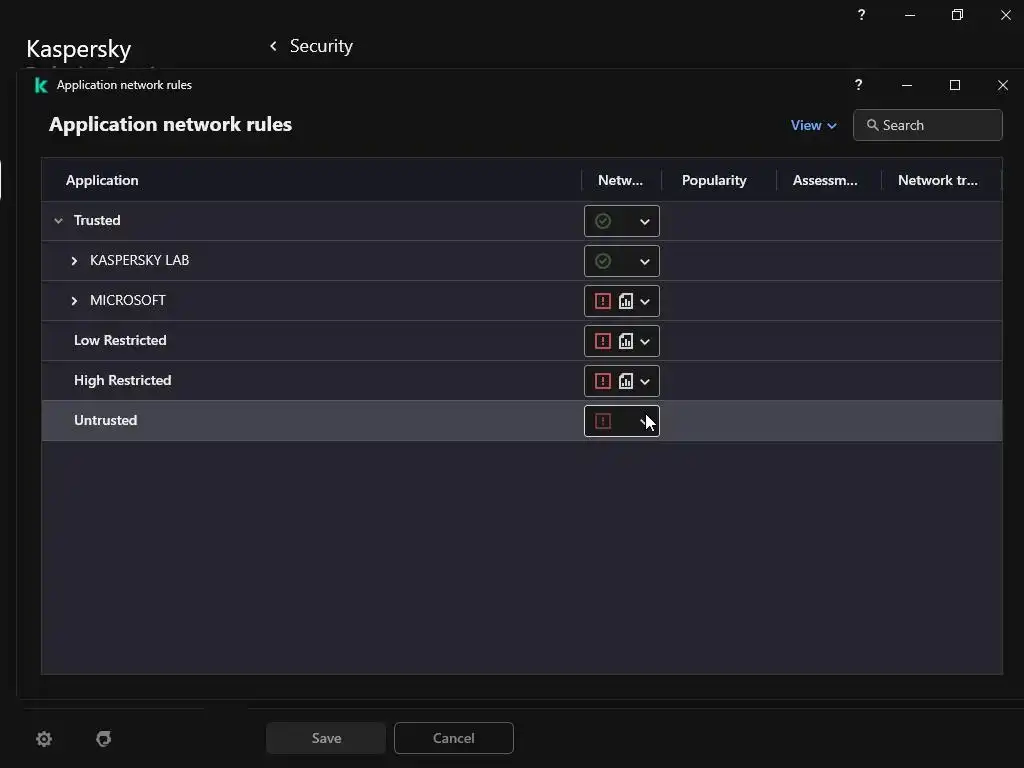
Task: Collapse the Trusted group chevron
Action: pos(58,221)
